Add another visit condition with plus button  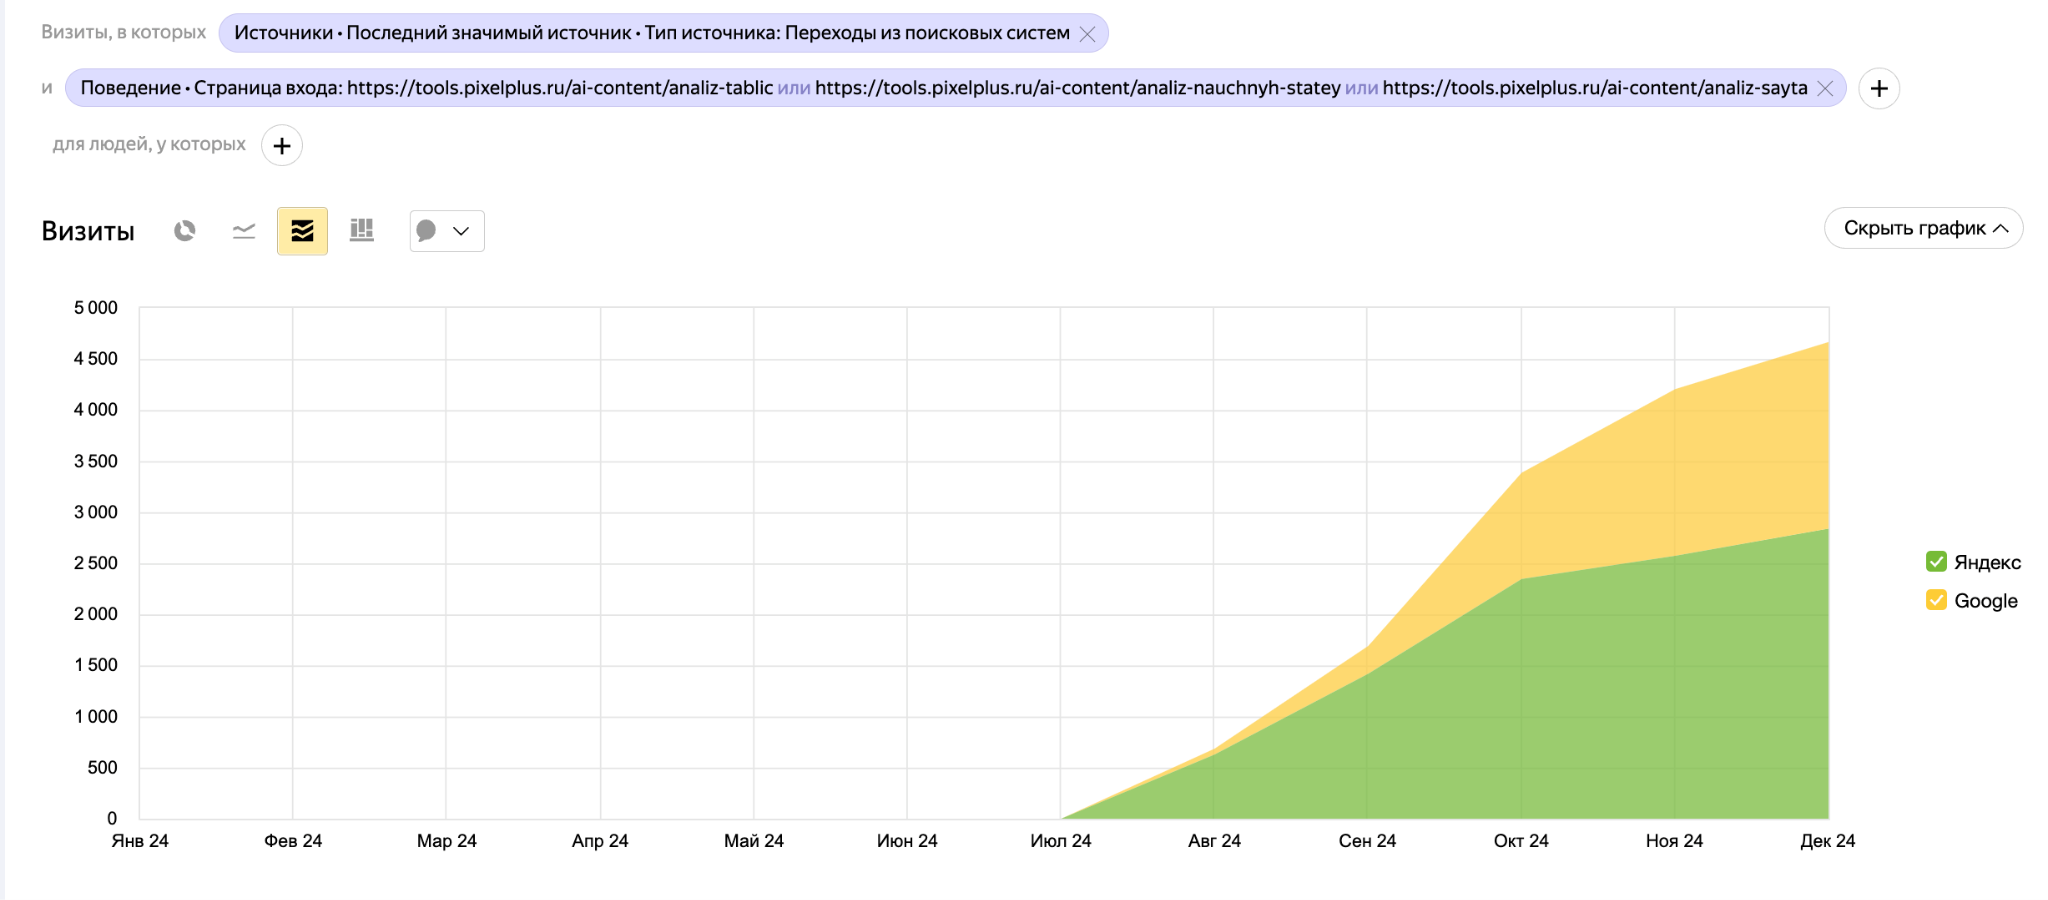pos(1879,89)
